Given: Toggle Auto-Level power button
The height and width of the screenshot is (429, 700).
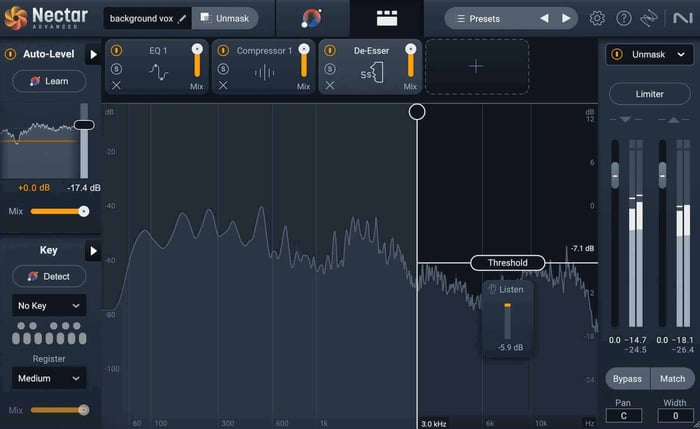Looking at the screenshot, I should (x=10, y=54).
